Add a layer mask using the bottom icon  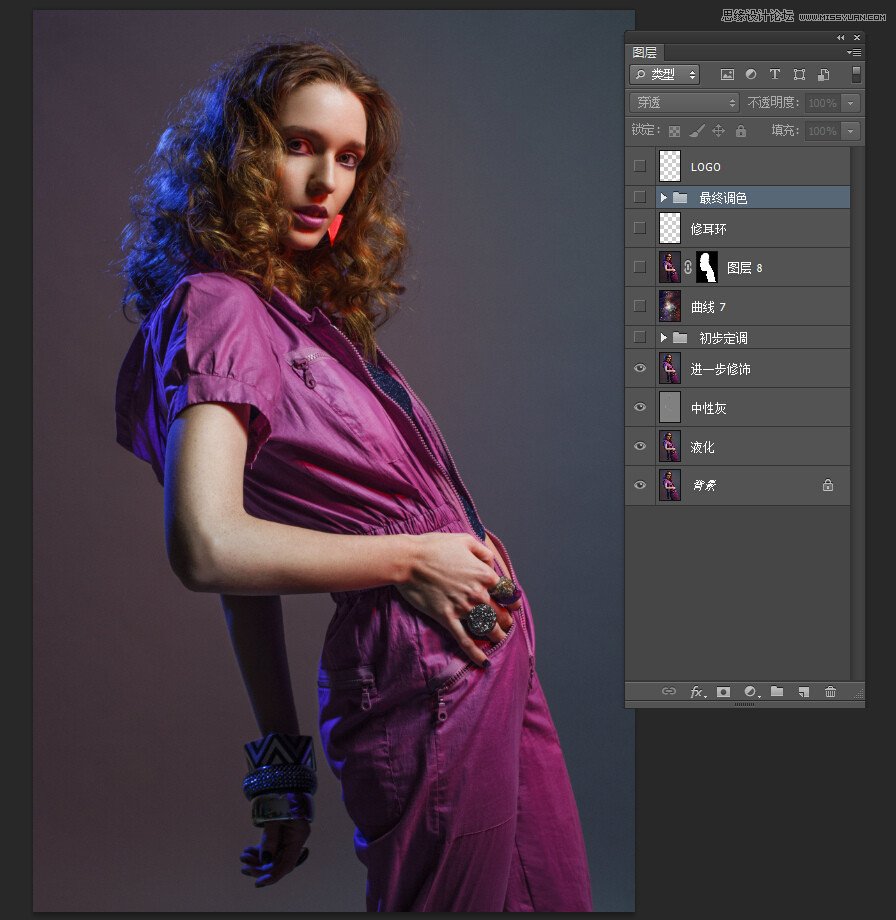tap(723, 692)
